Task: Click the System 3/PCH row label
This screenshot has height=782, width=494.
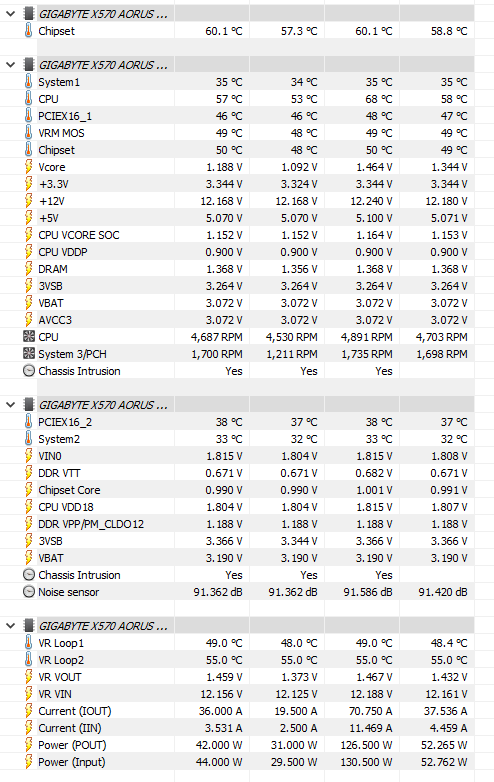Action: [72, 354]
